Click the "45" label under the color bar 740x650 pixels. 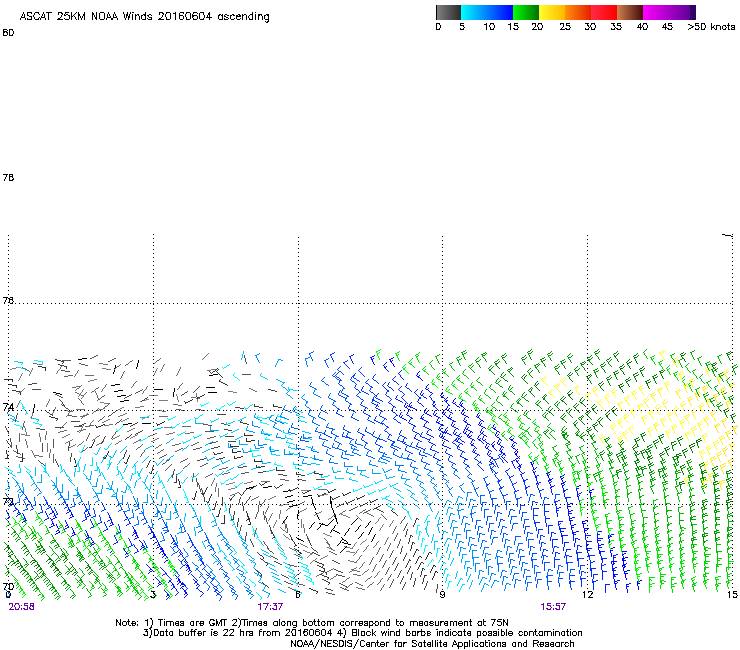(x=667, y=27)
